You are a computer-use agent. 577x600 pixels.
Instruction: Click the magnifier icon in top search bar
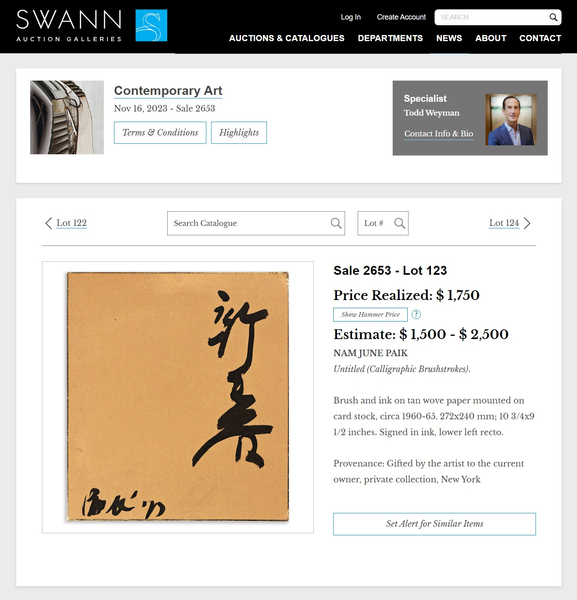[553, 17]
